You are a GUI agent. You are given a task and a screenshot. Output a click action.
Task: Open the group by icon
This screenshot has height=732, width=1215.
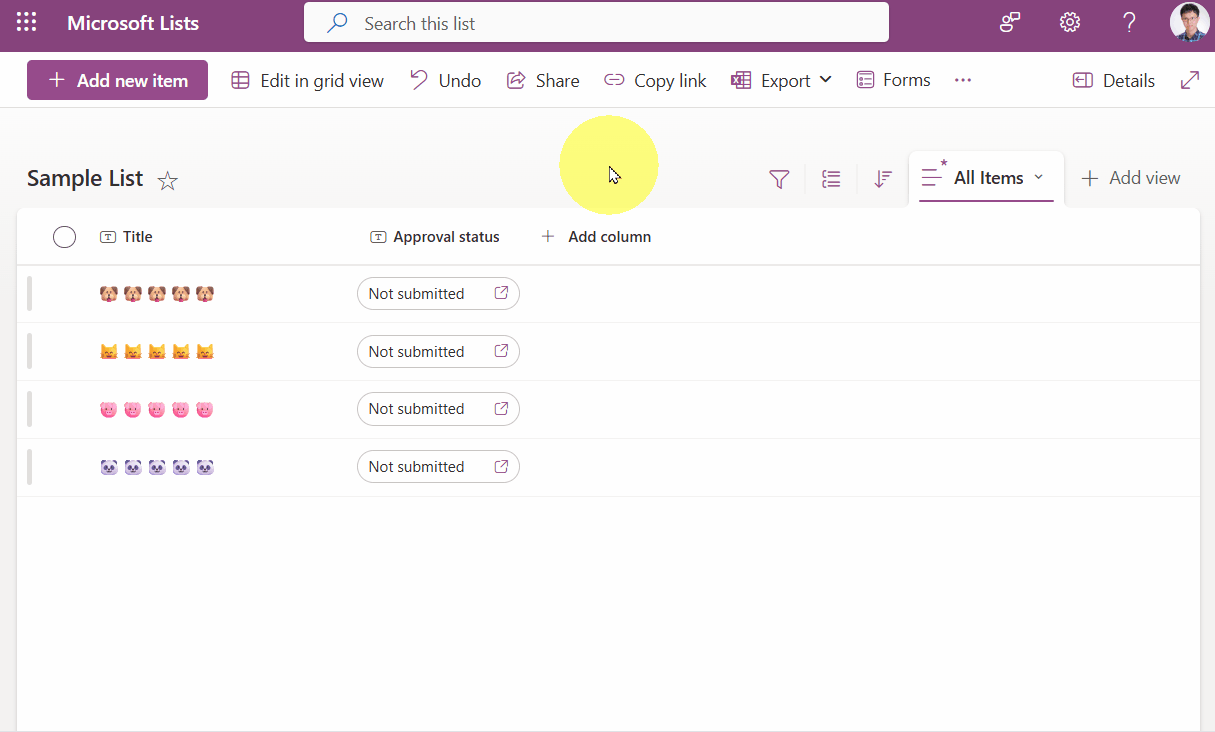(831, 179)
